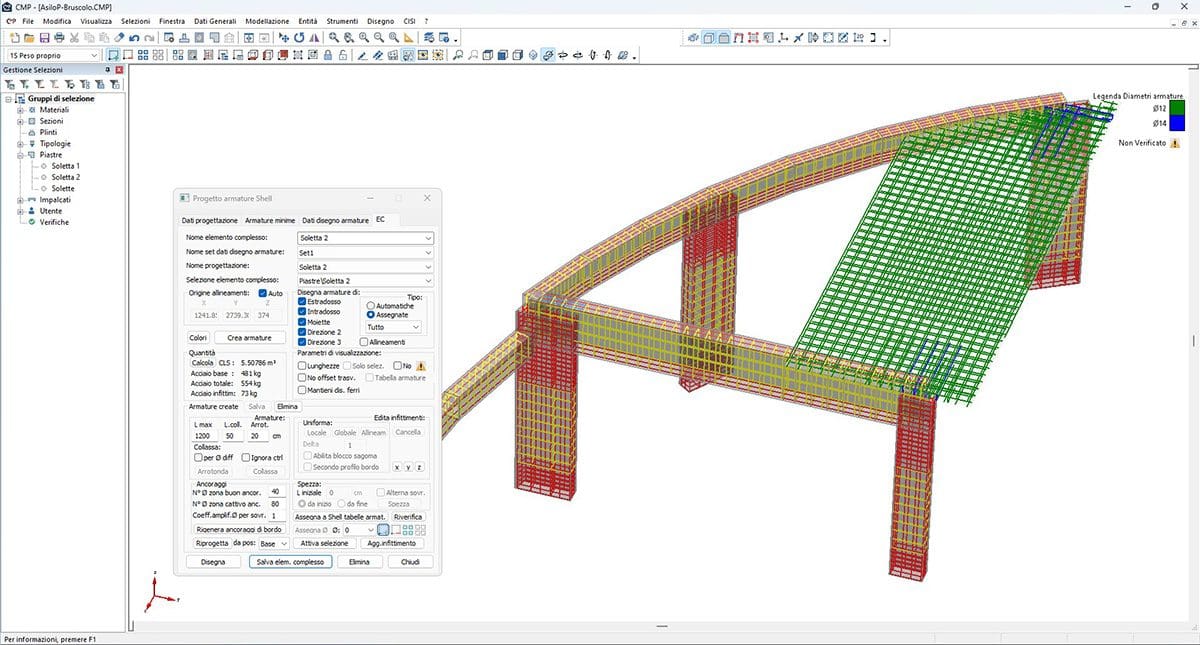Click the warning triangle in Parametri di visualizzazione
The height and width of the screenshot is (645, 1200).
tap(421, 366)
